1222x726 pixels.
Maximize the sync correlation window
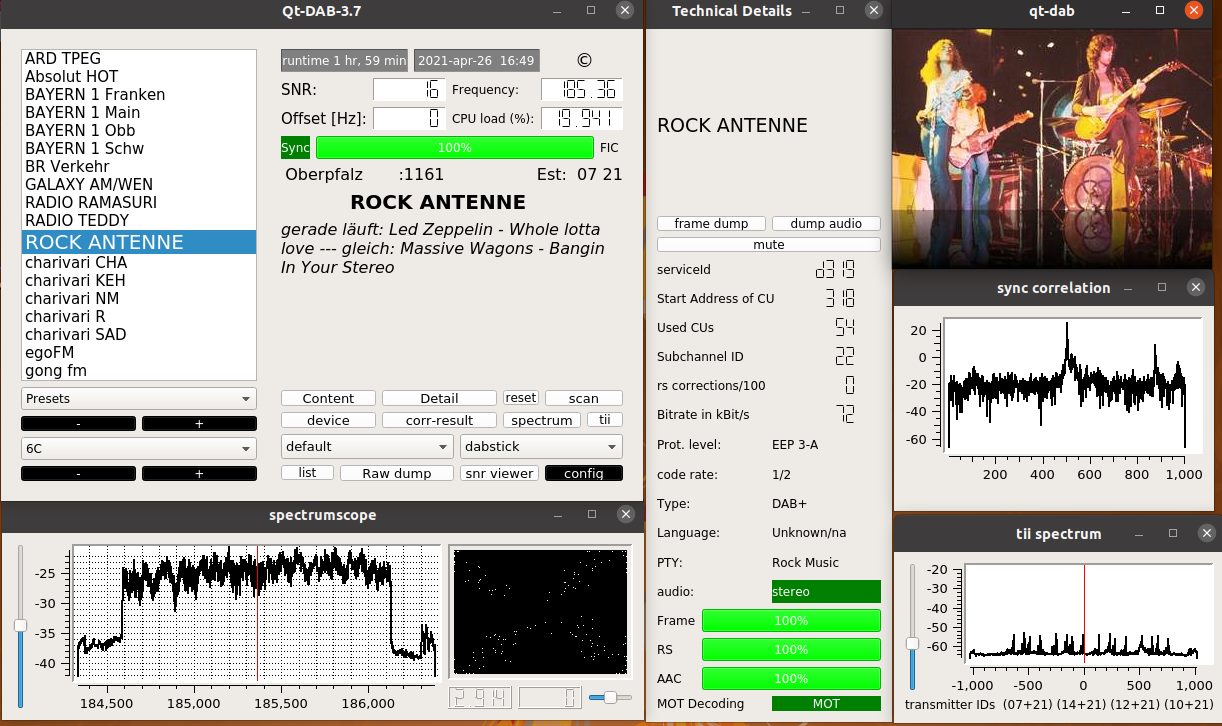[1162, 287]
